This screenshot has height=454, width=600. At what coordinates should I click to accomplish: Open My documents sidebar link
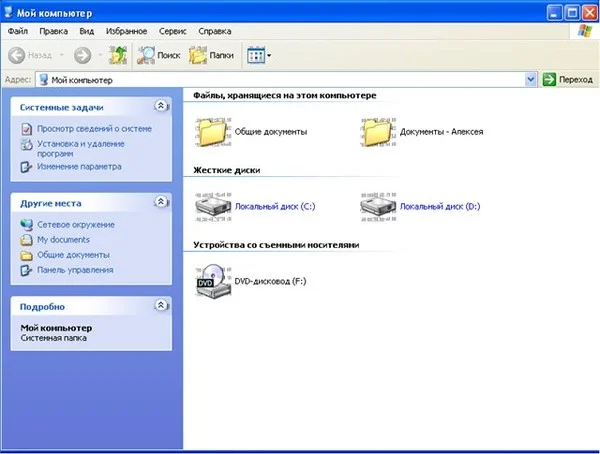click(63, 240)
